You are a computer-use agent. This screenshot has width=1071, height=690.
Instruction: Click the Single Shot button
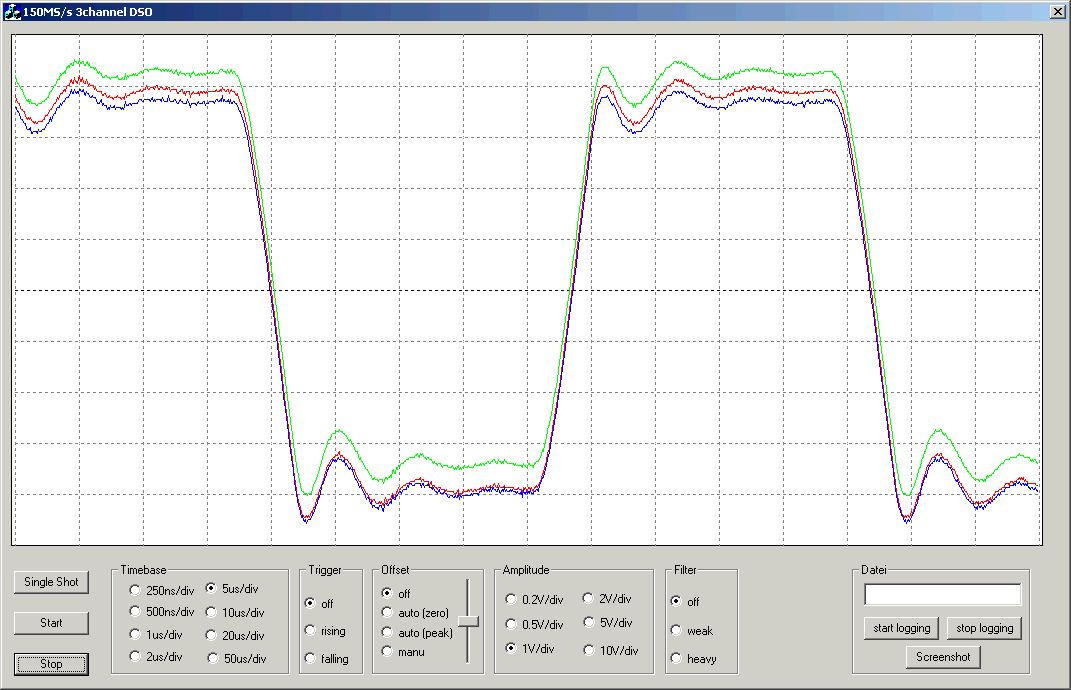51,582
